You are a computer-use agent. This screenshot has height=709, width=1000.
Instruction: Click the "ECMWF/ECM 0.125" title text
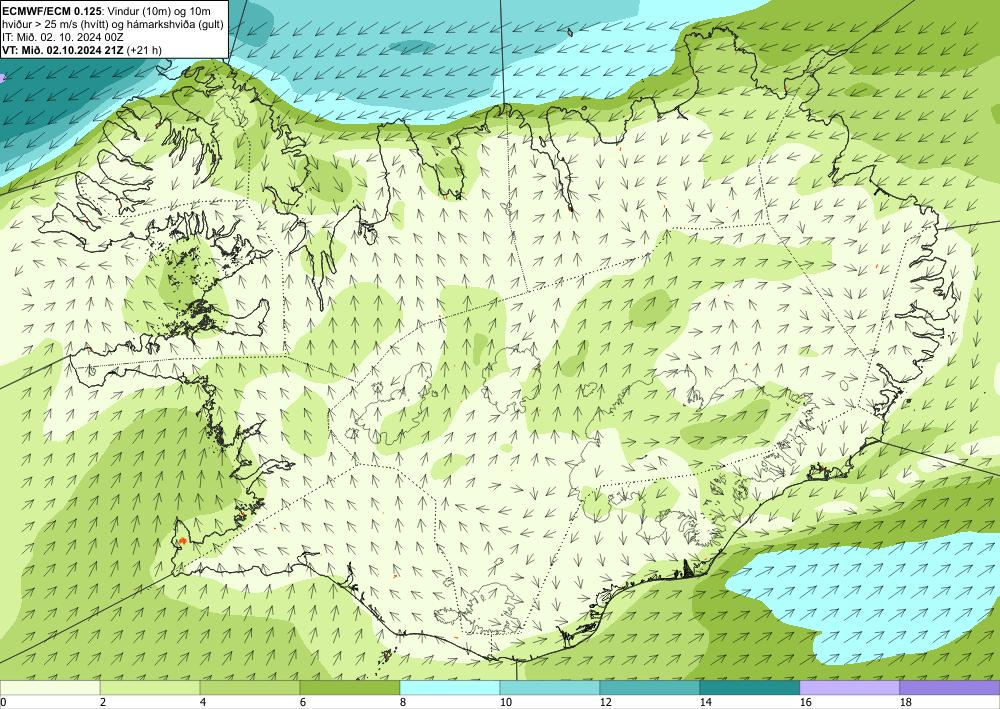[x=51, y=11]
